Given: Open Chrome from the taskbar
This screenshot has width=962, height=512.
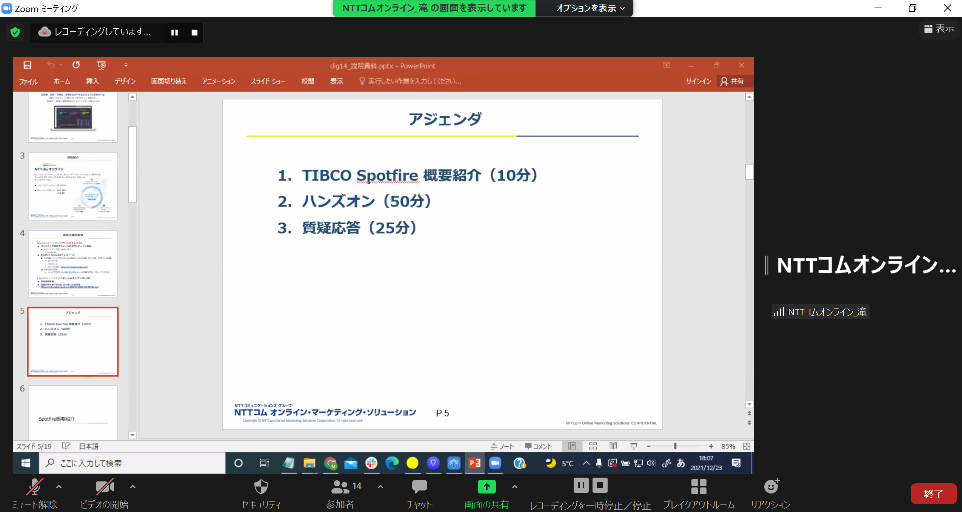Looking at the screenshot, I should 331,463.
